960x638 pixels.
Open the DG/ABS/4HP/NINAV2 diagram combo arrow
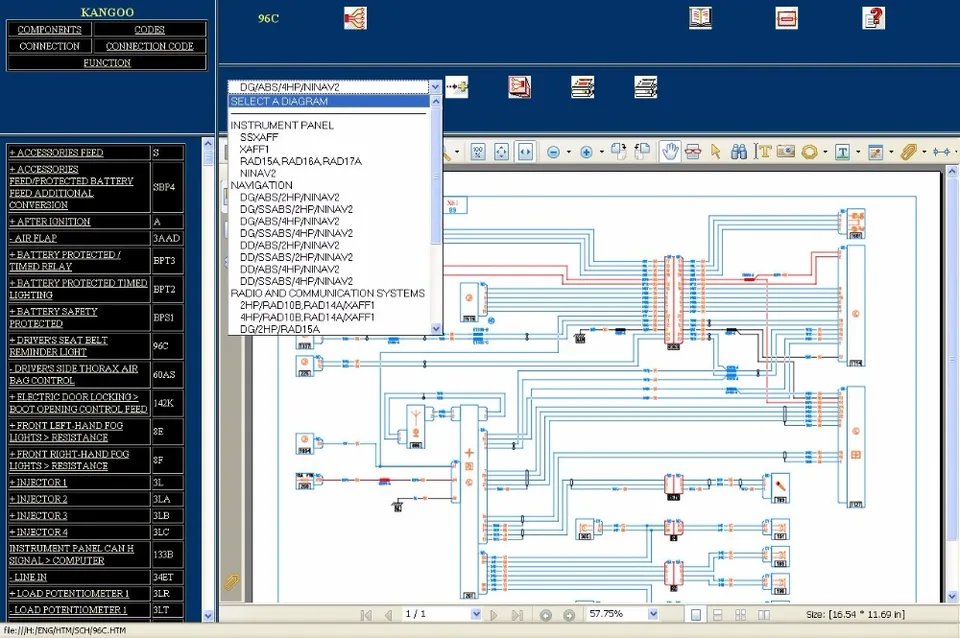pos(435,87)
